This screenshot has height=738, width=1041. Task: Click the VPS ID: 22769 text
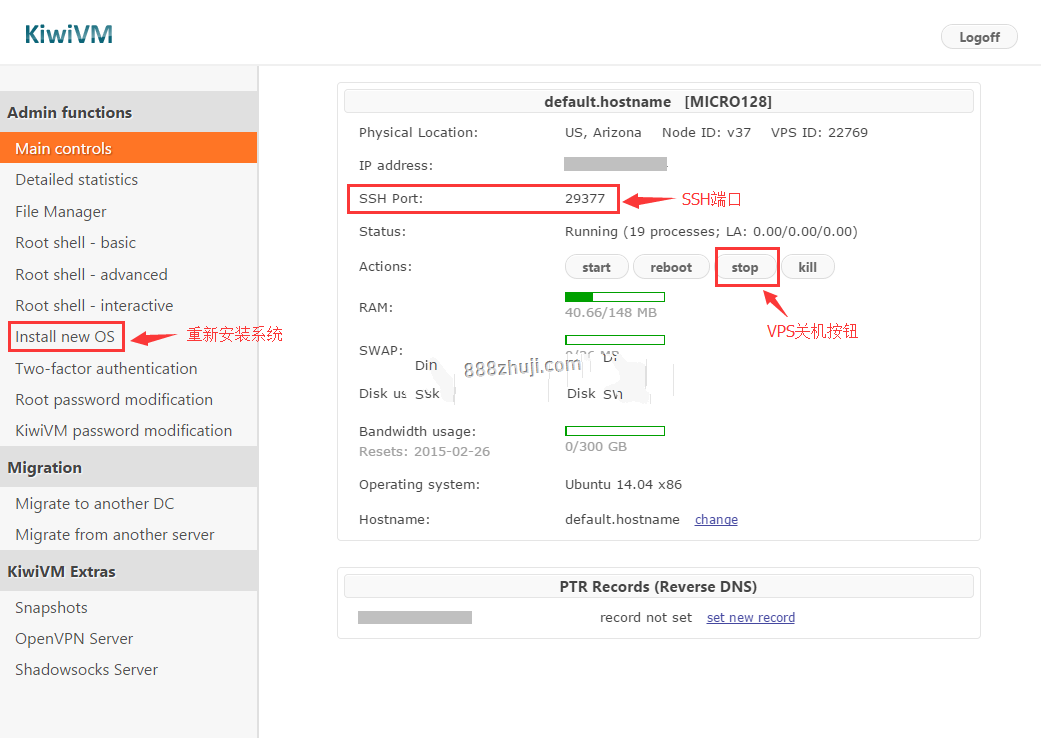point(819,133)
